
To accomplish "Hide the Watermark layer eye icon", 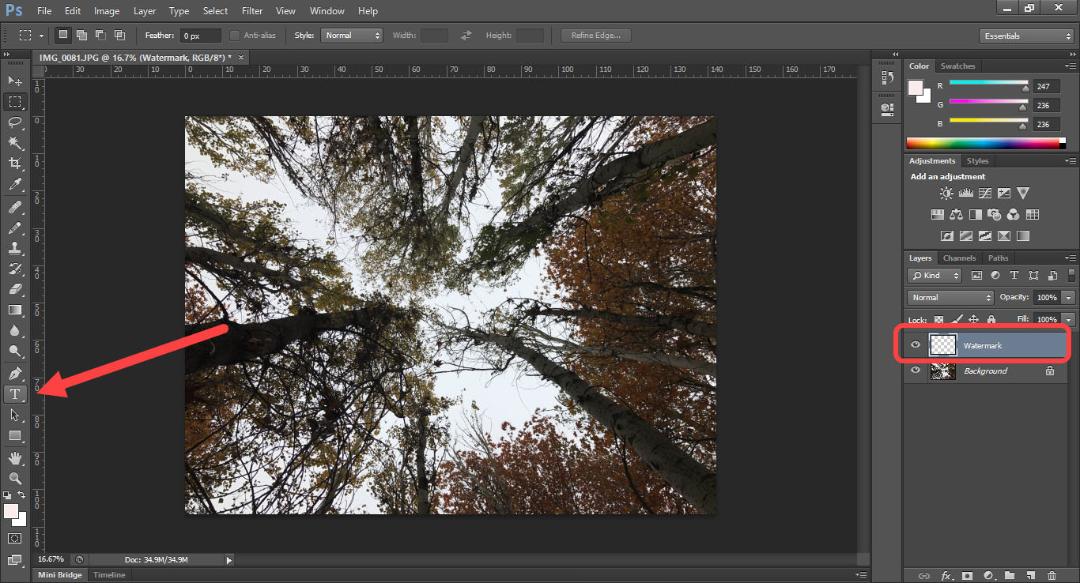I will click(x=915, y=345).
